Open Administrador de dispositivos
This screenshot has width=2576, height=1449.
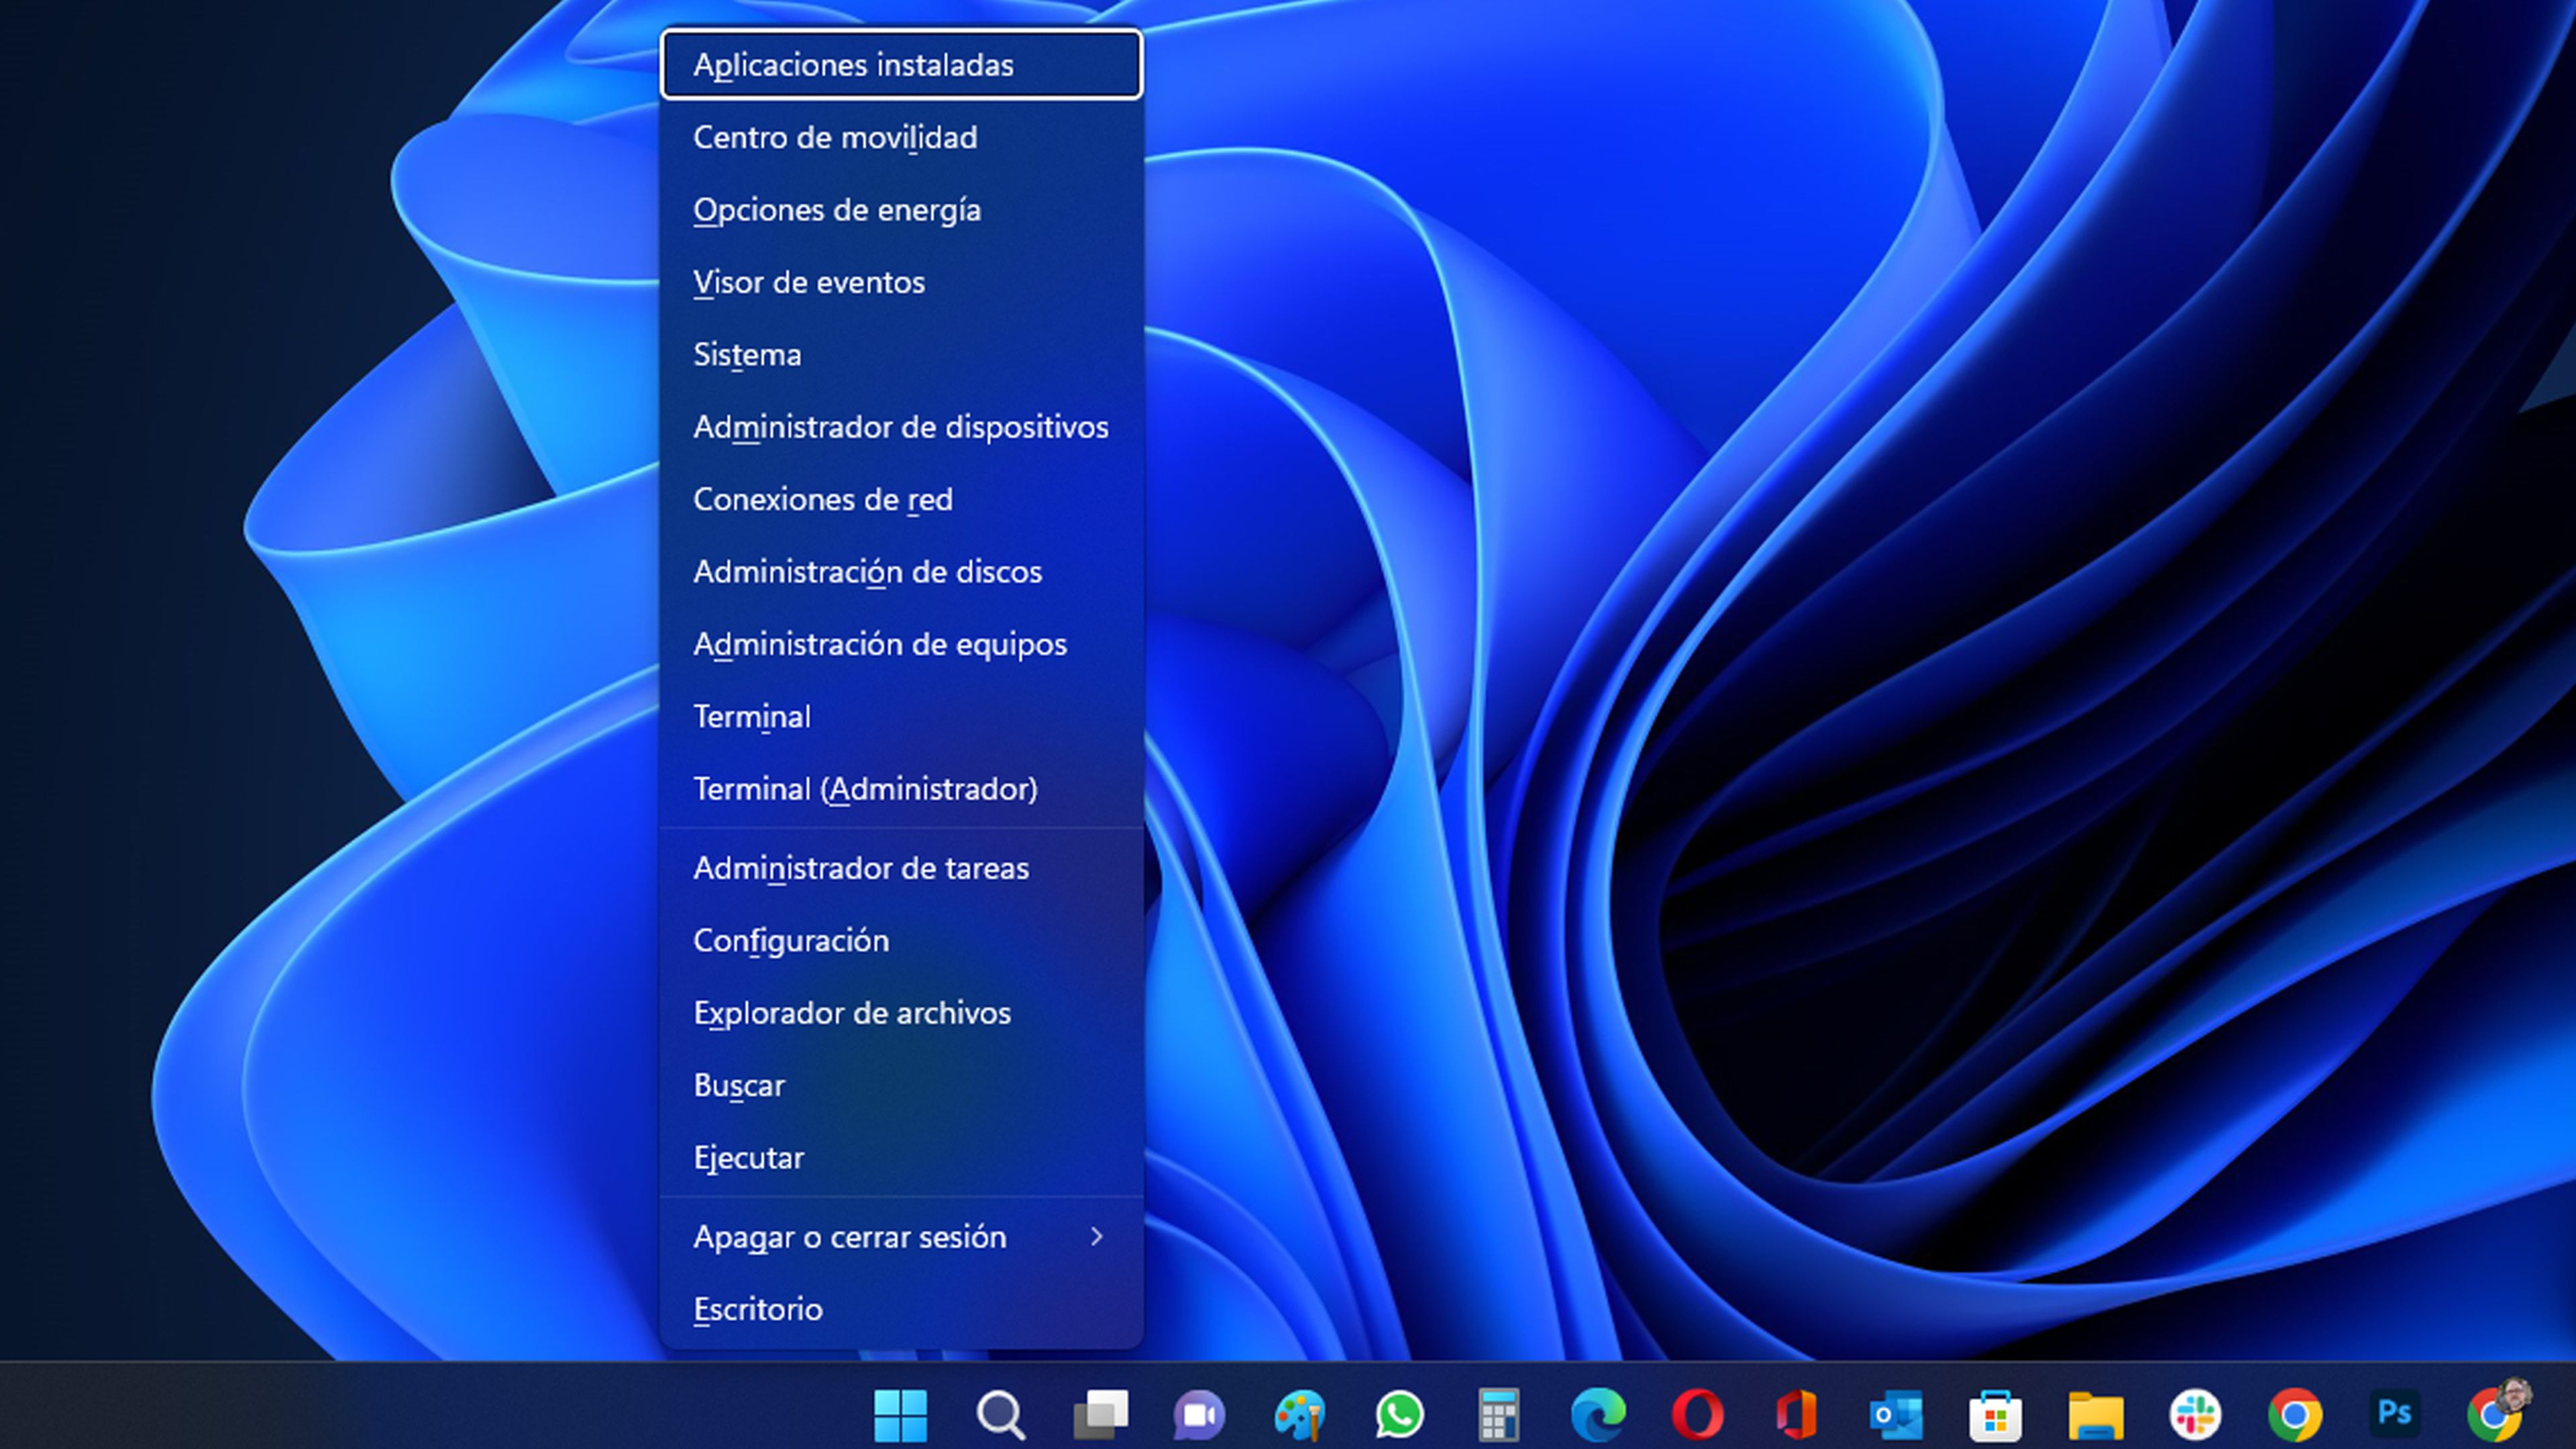pyautogui.click(x=901, y=427)
